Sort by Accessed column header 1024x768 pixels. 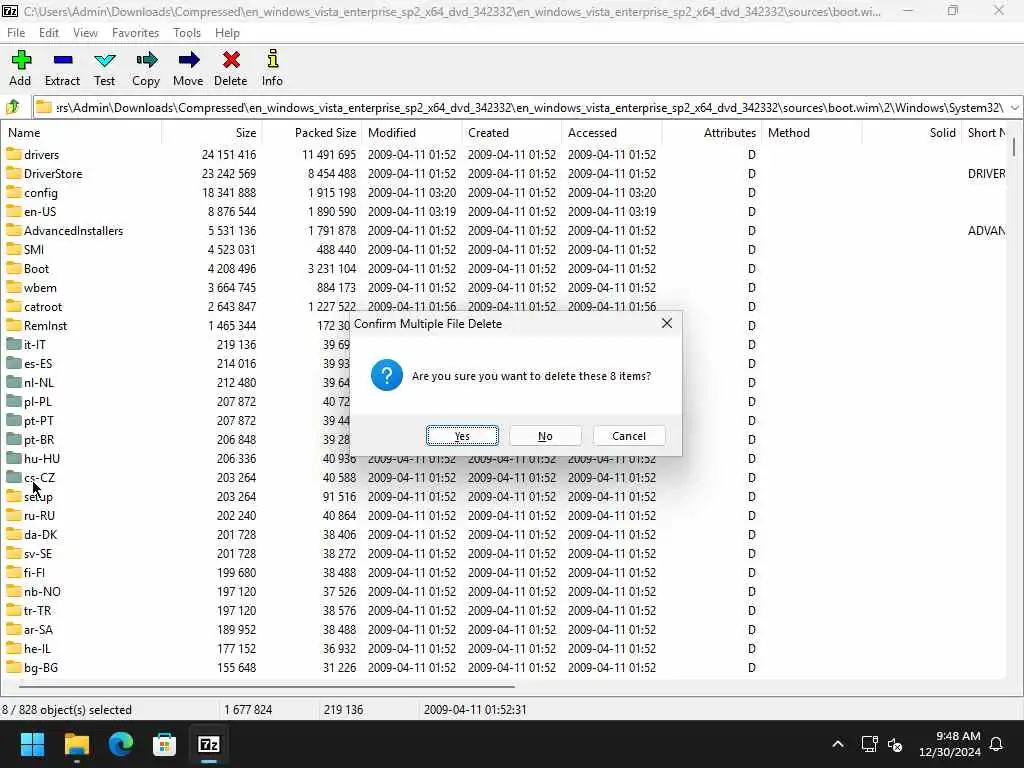(x=611, y=133)
